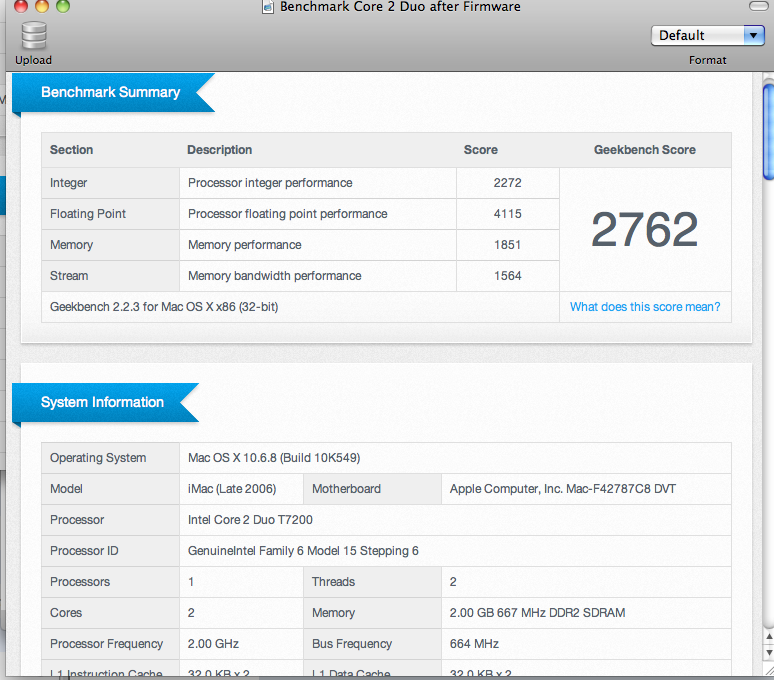
Task: Click the document icon in title bar
Action: (268, 7)
